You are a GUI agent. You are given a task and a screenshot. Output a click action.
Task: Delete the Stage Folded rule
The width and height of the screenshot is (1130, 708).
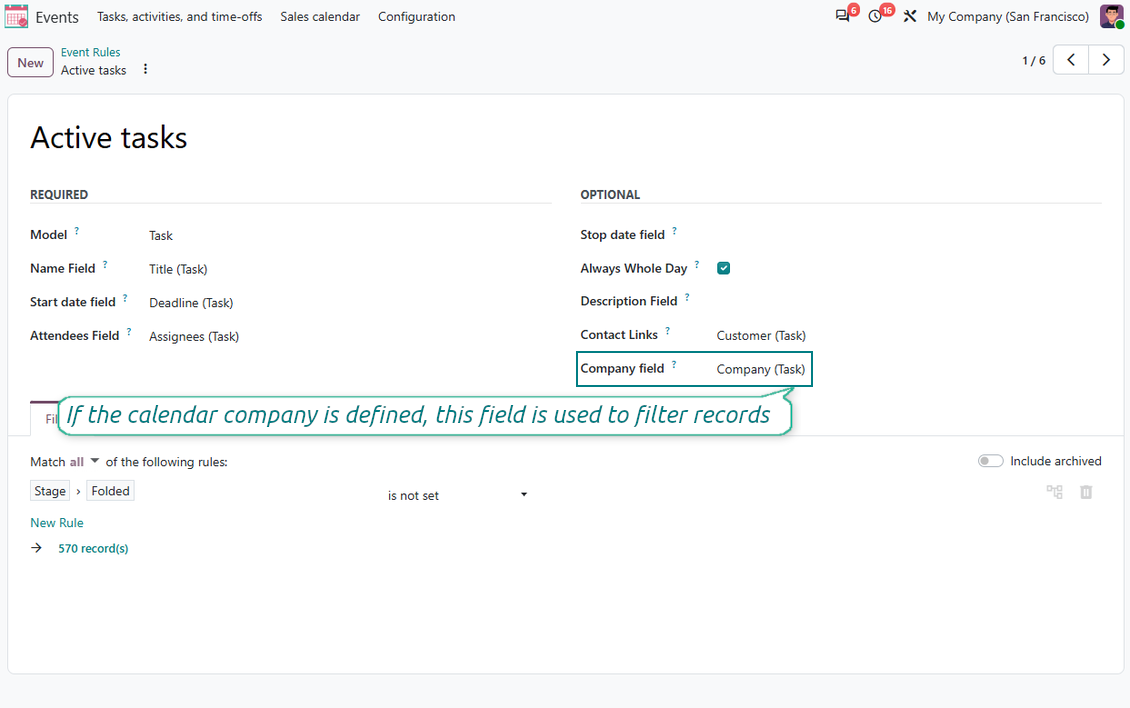(x=1086, y=492)
